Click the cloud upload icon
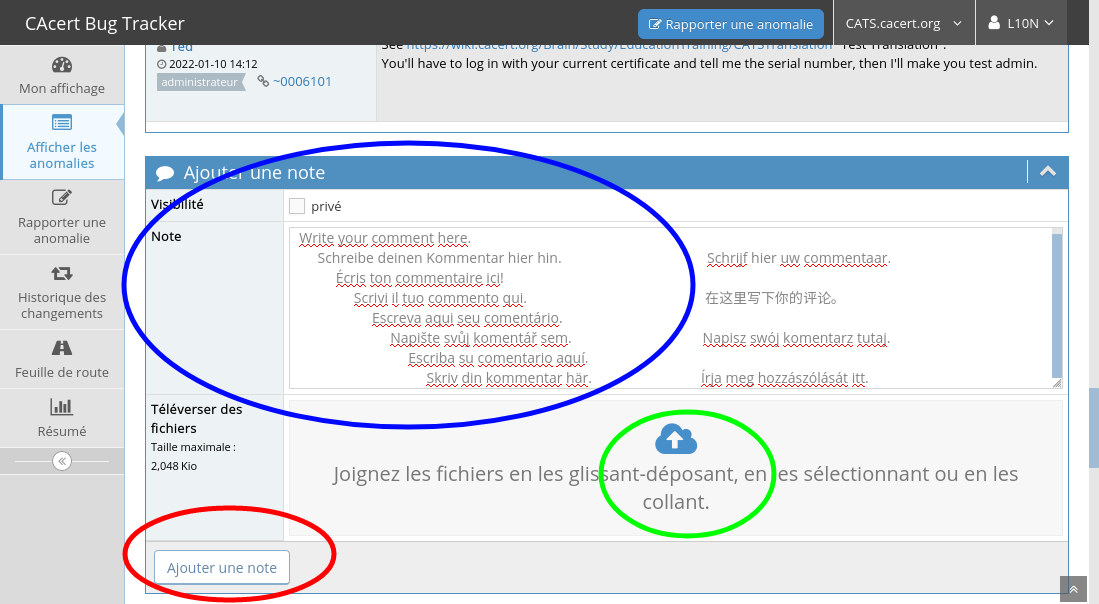 (675, 439)
